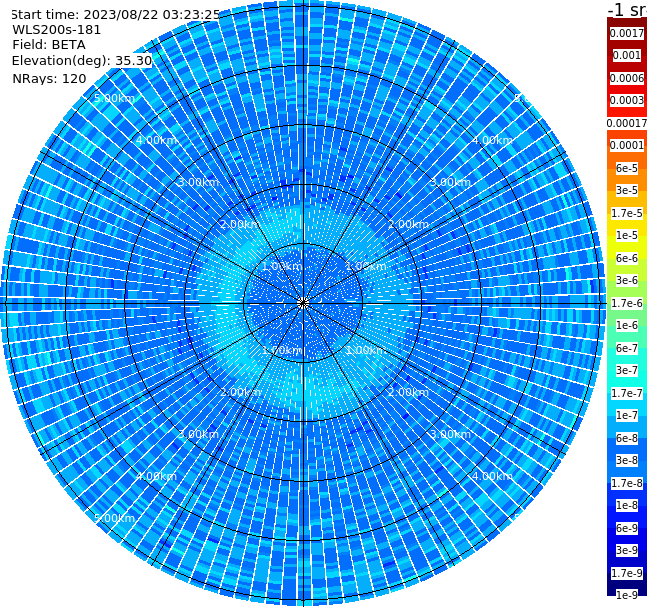
Task: Click the 0.0006 colorbar label
Action: (x=627, y=78)
